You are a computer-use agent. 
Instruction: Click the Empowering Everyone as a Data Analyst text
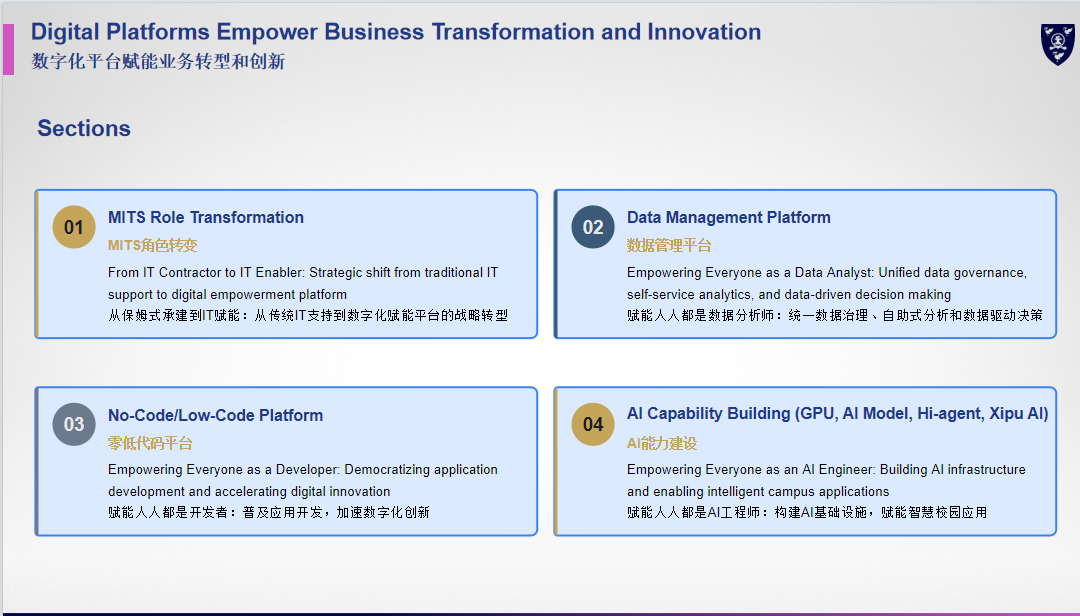tap(827, 283)
